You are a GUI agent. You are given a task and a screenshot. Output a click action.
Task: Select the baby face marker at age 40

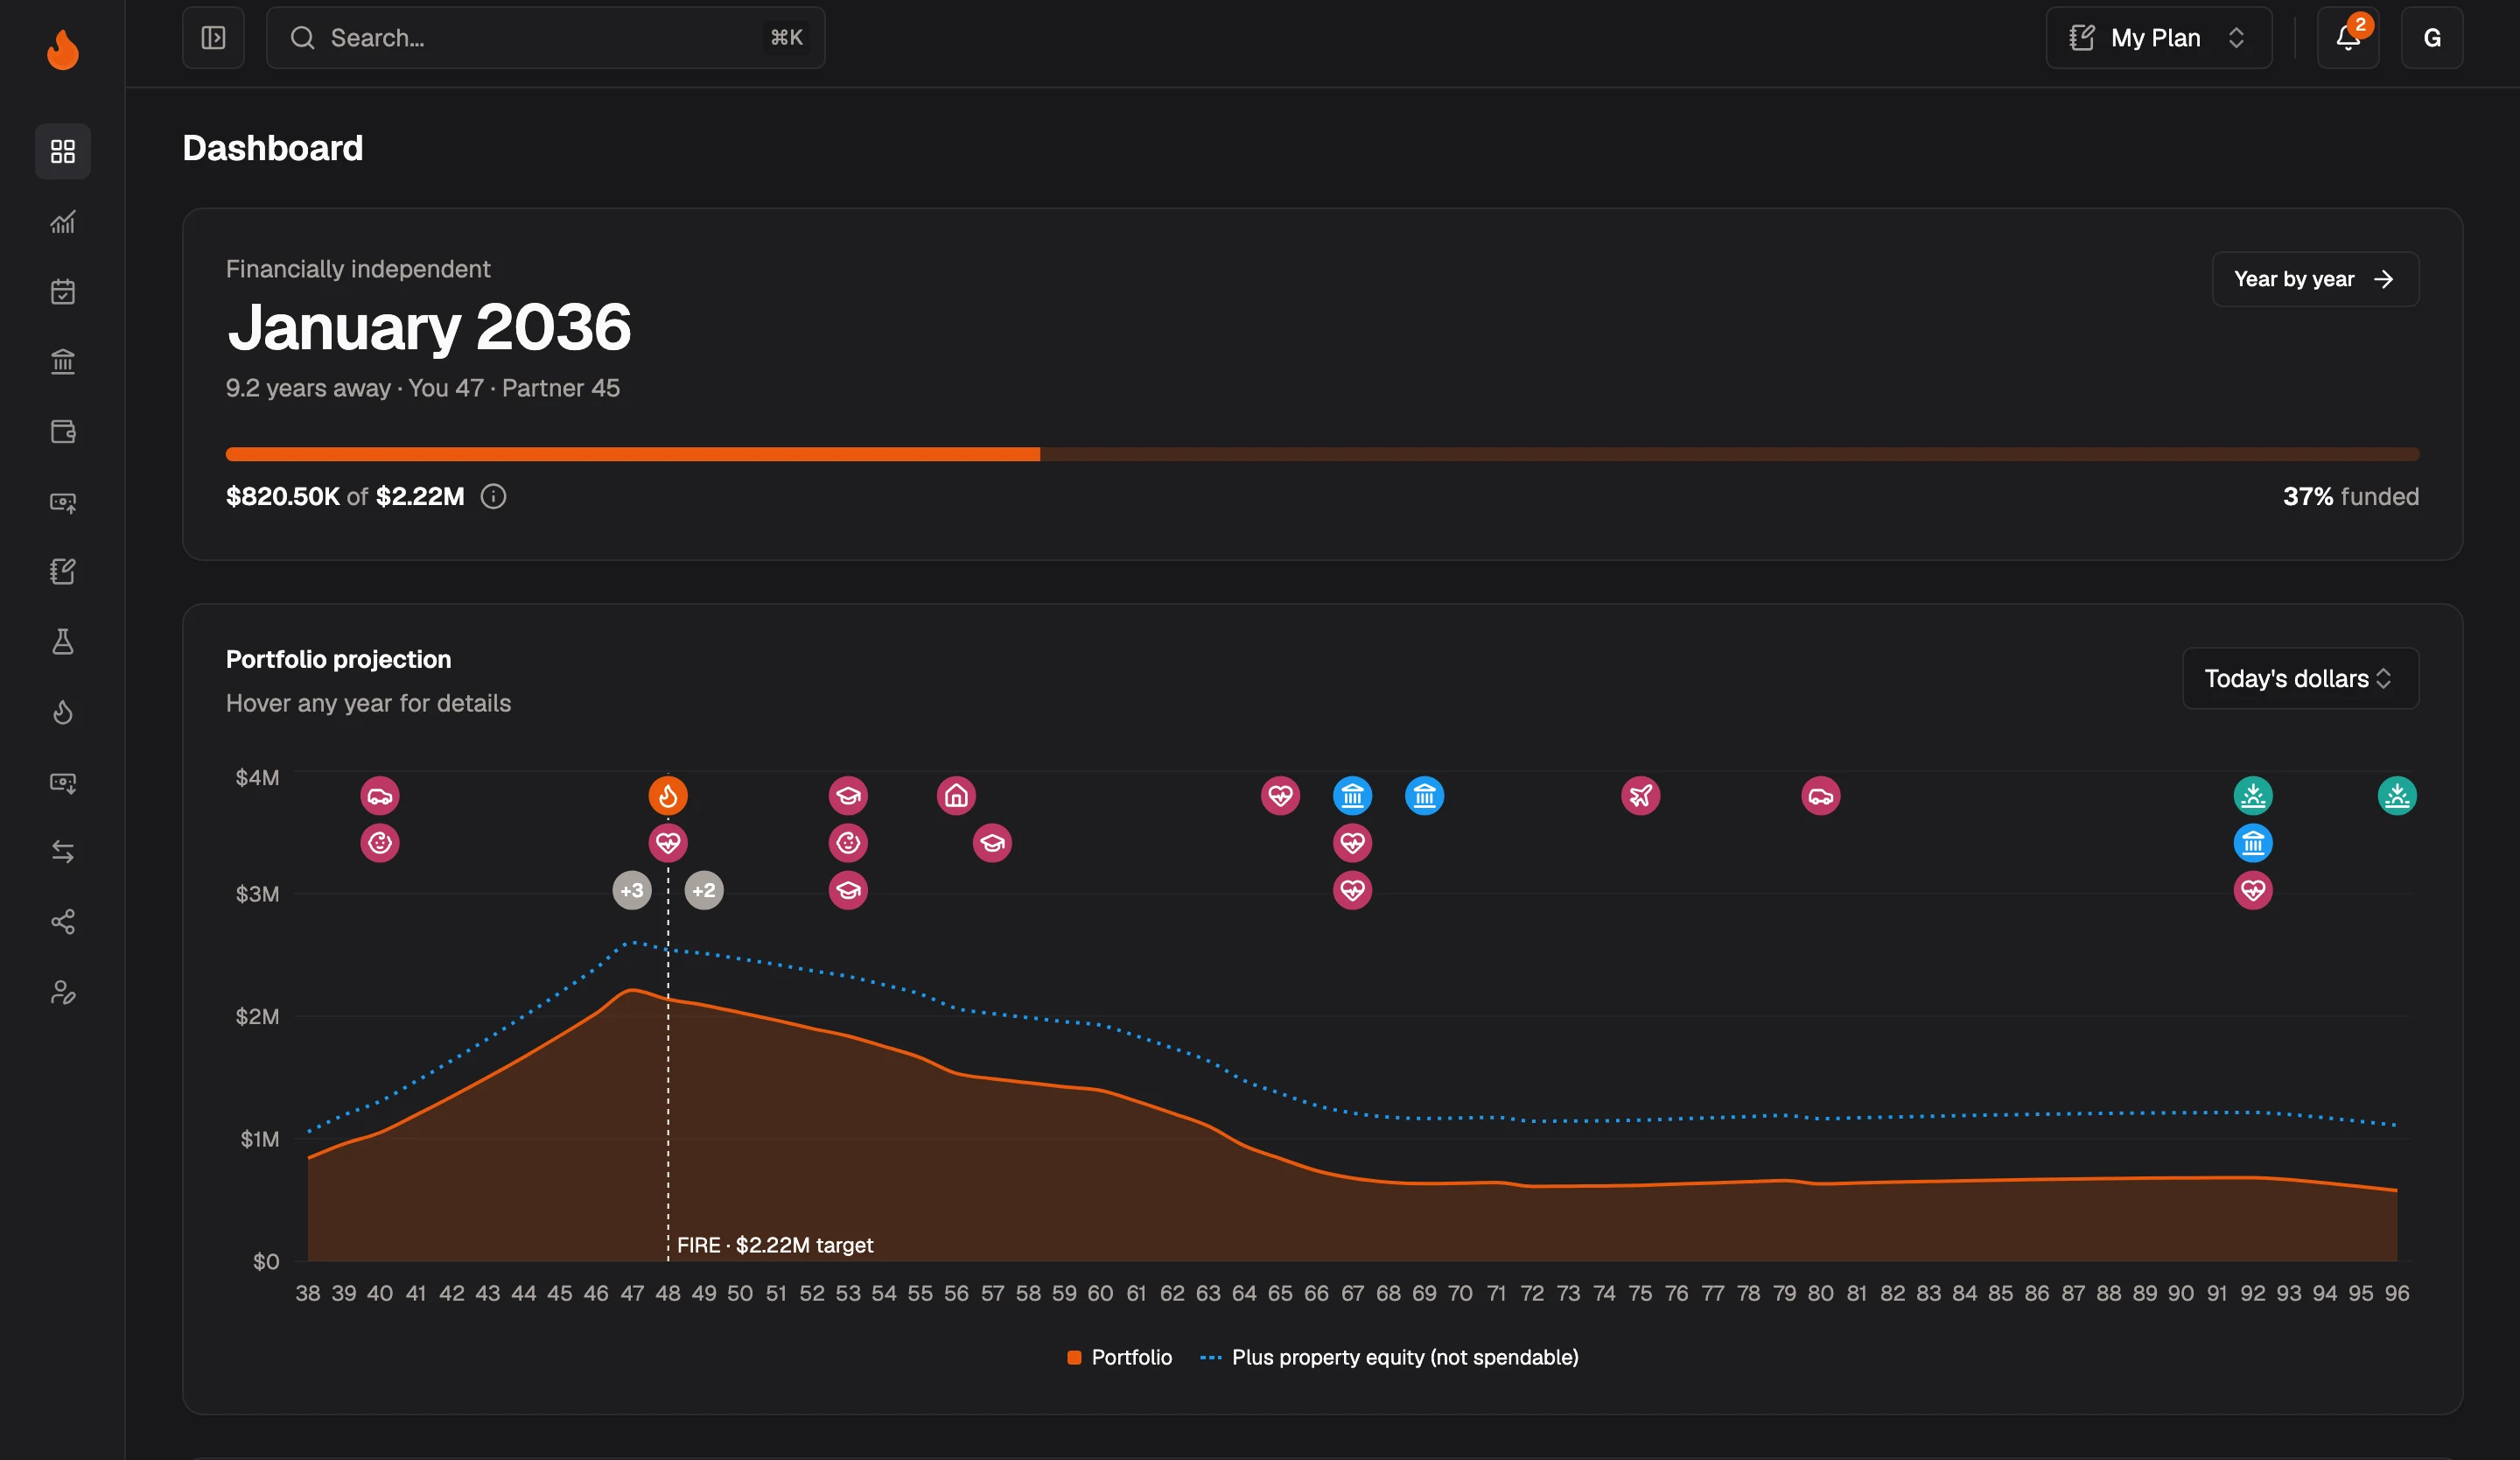point(380,843)
